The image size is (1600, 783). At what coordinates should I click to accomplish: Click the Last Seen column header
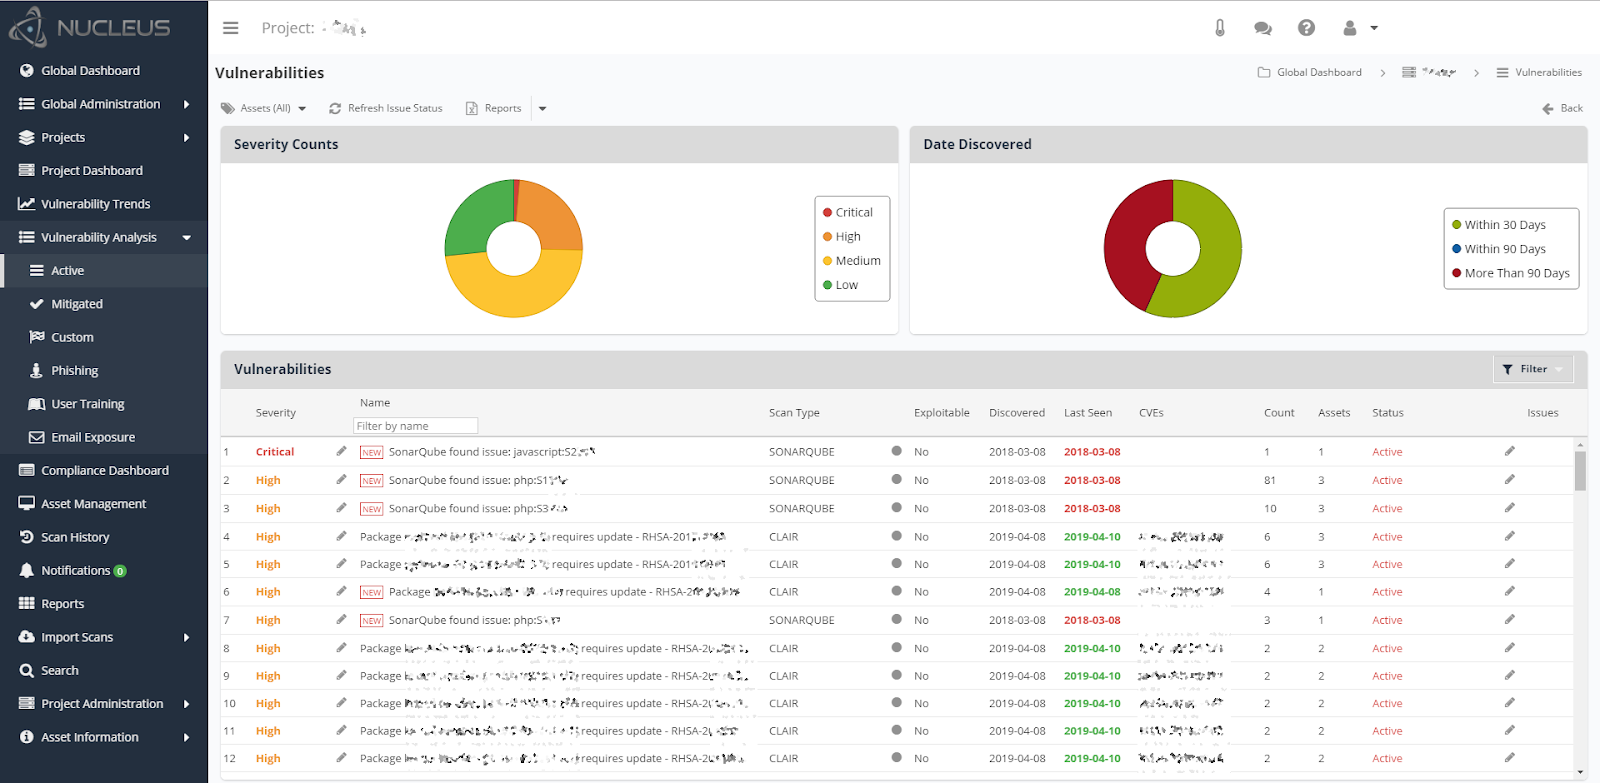(x=1088, y=413)
